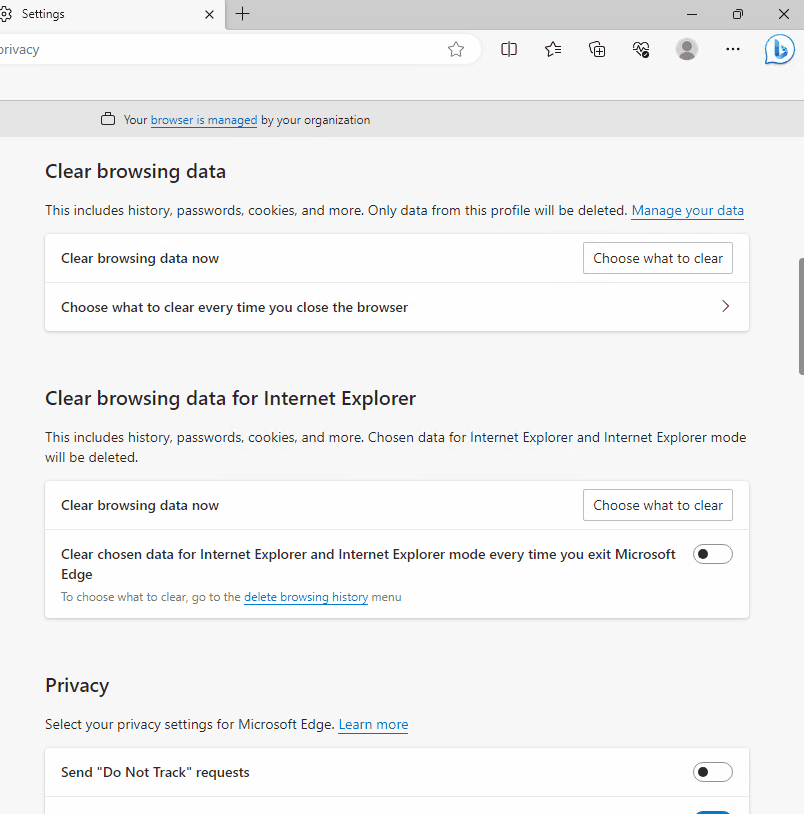Screen dimensions: 804x814
Task: Open Split screen view from toolbar
Action: 509,49
